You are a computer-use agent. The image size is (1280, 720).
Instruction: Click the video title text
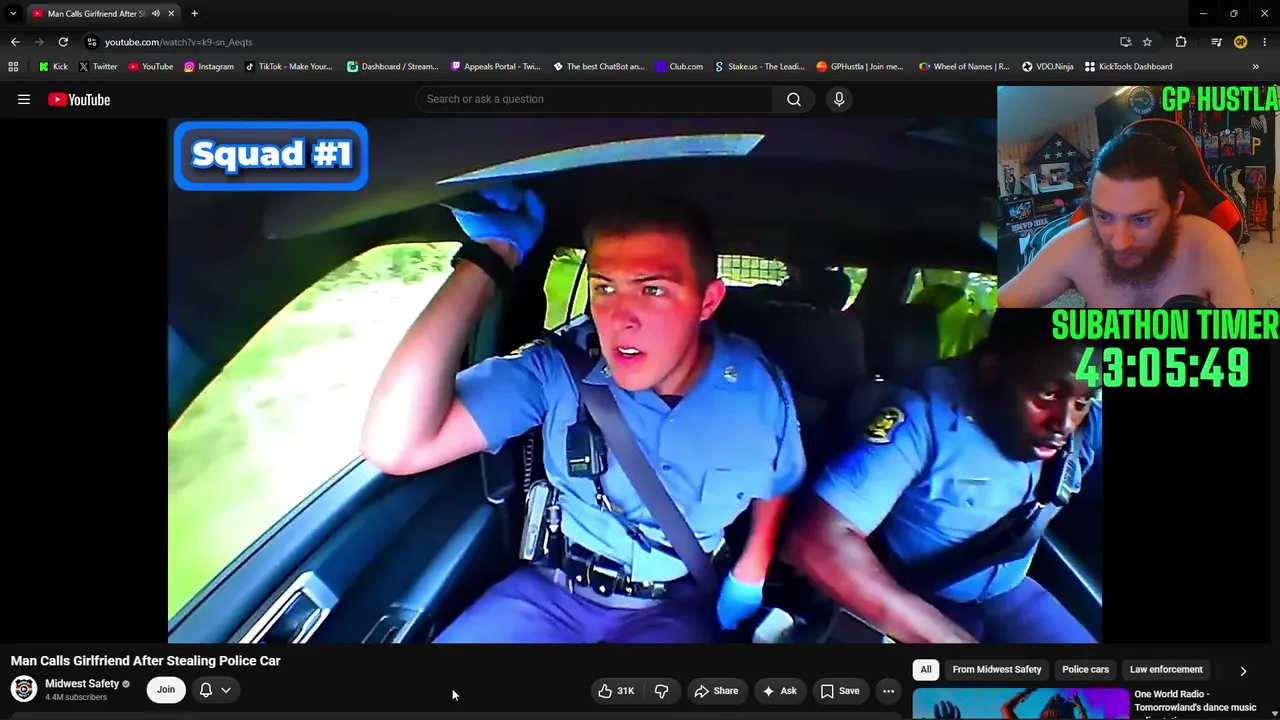146,661
